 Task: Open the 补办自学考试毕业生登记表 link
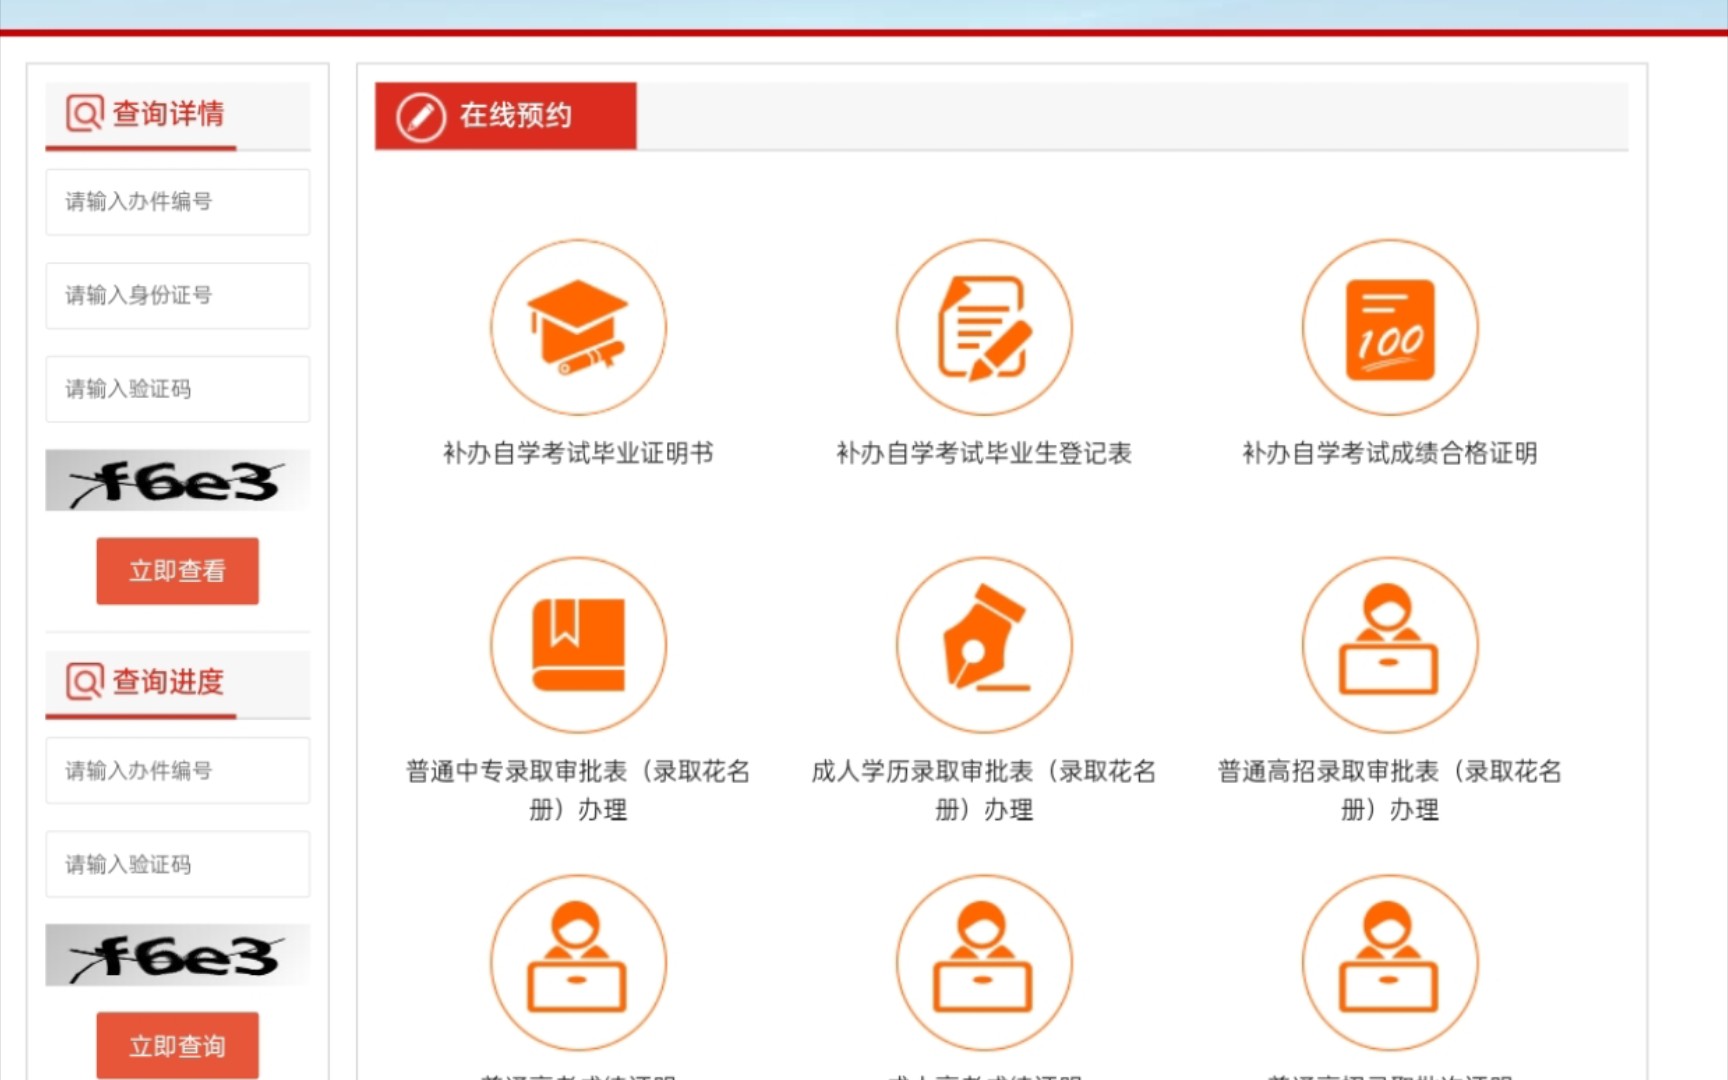pyautogui.click(x=984, y=454)
